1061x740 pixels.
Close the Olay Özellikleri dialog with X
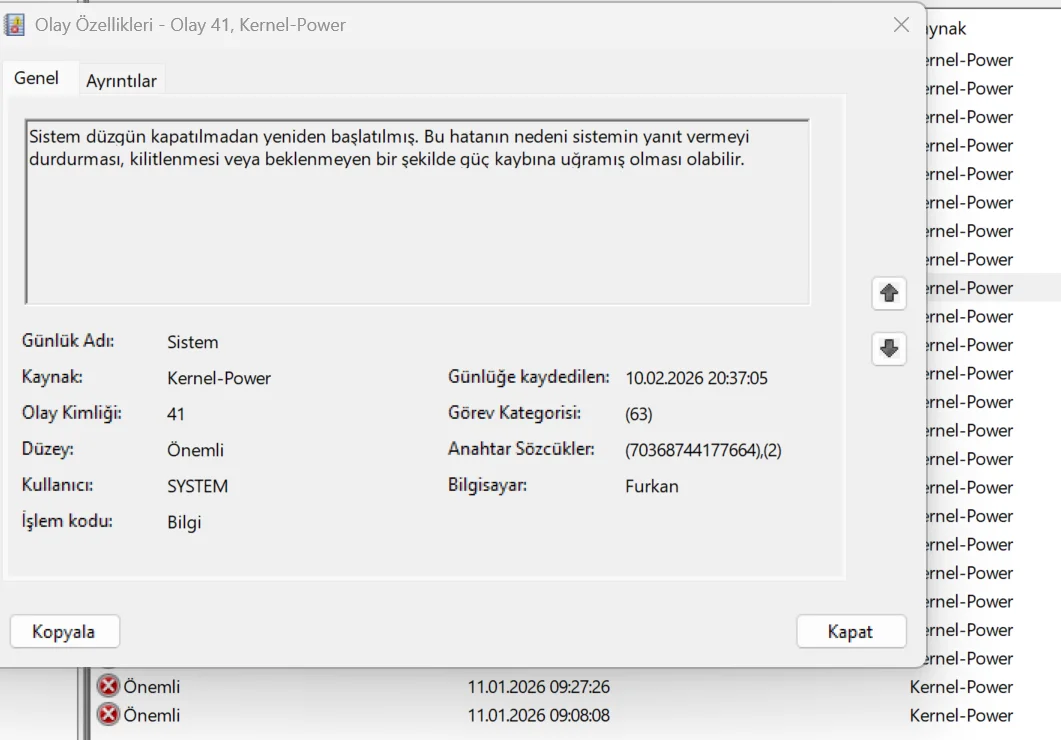(x=901, y=25)
